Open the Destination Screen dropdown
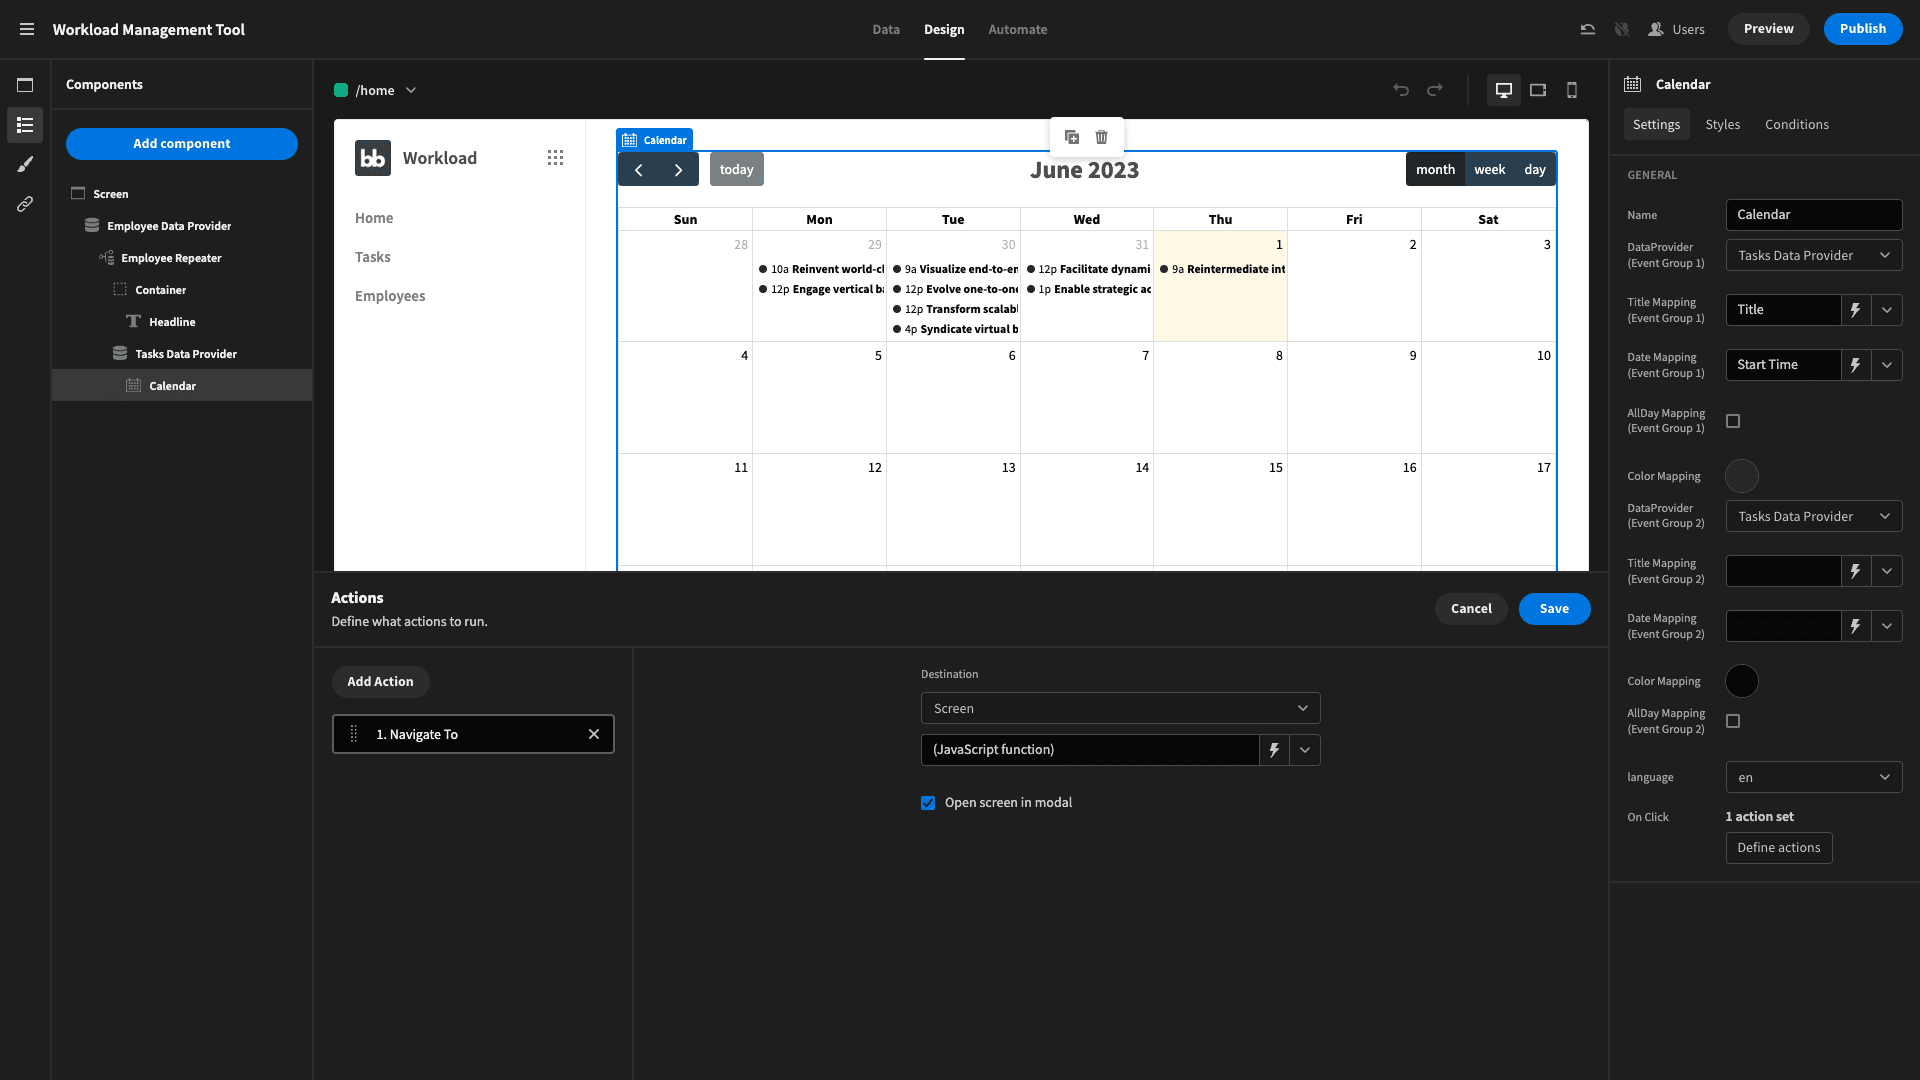This screenshot has height=1080, width=1920. tap(1120, 708)
